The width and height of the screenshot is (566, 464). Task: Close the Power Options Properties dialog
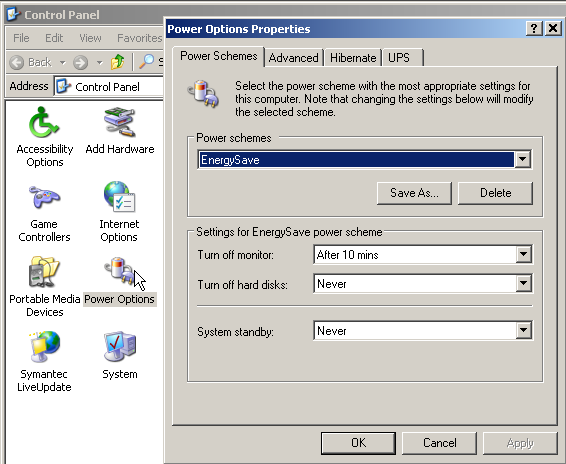pyautogui.click(x=553, y=28)
